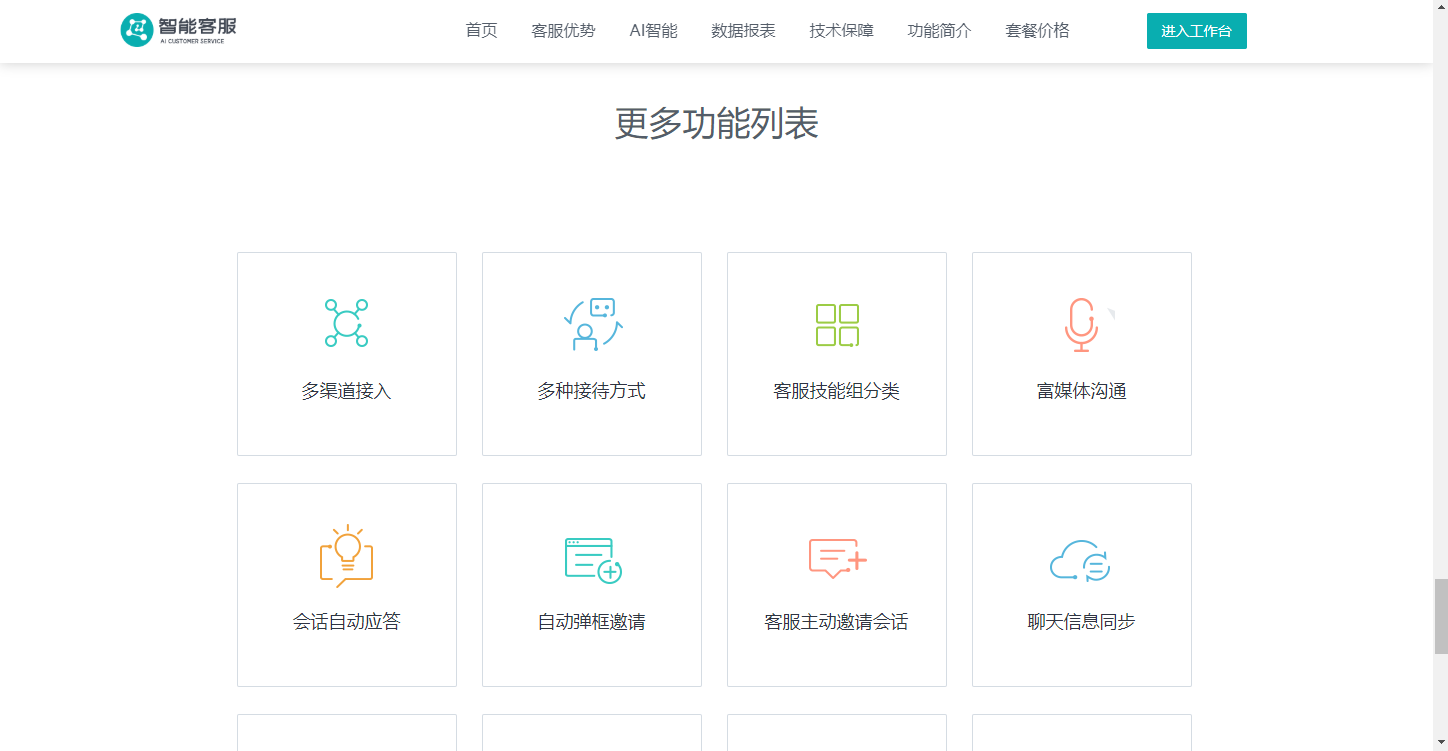Click the page vertical scrollbar thumb
This screenshot has height=751, width=1448.
(1440, 616)
